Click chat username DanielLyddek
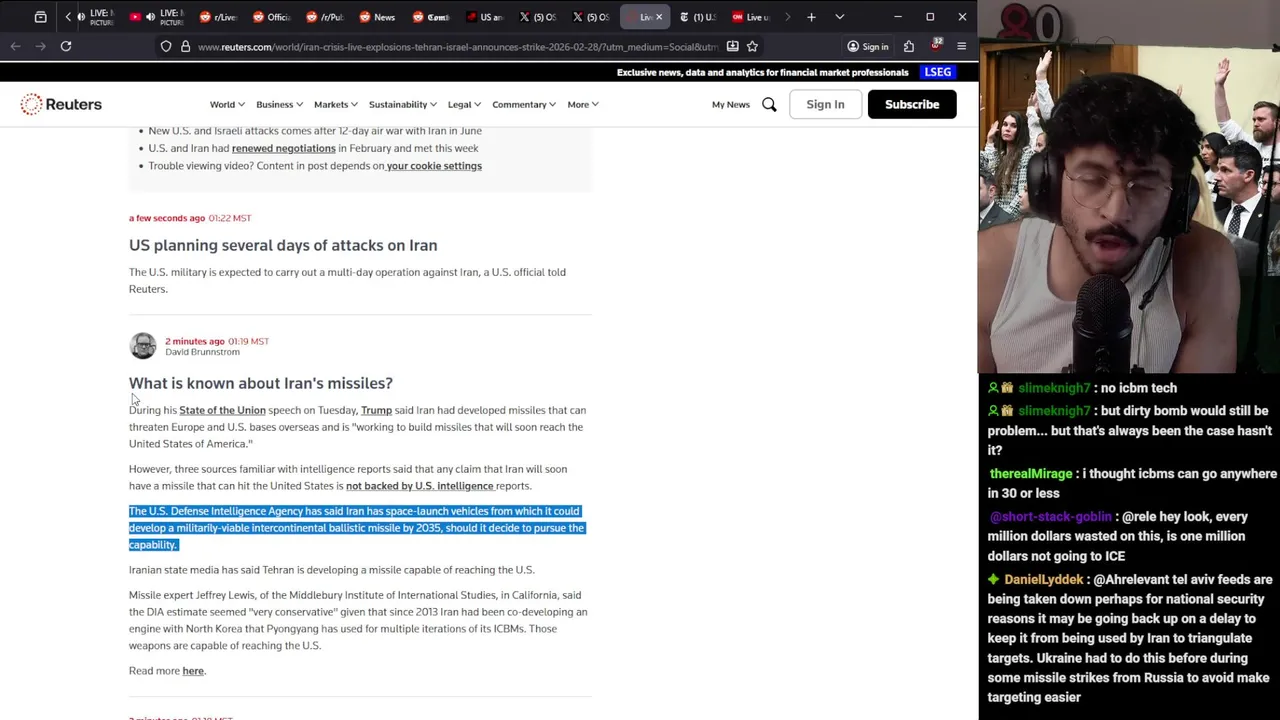1280x720 pixels. (x=1044, y=580)
